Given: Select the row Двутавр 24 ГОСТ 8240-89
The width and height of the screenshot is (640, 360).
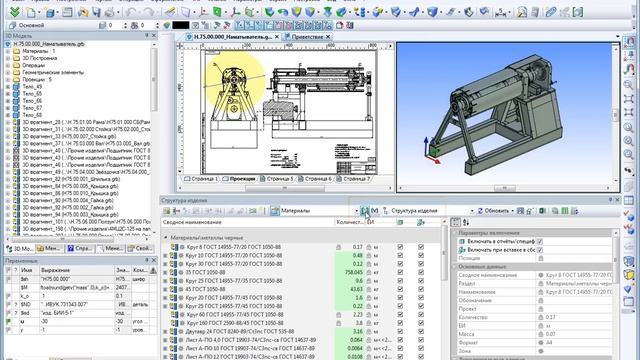Looking at the screenshot, I should 240,331.
